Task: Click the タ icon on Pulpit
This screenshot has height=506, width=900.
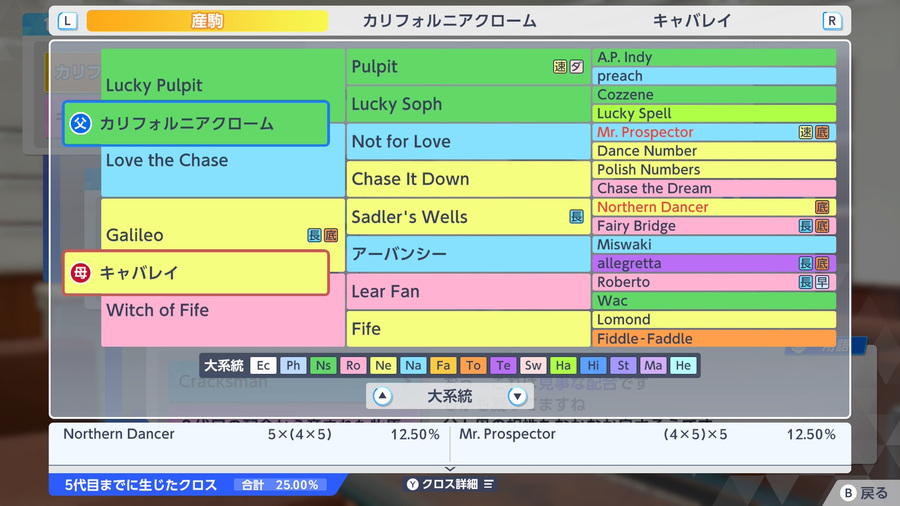Action: (x=576, y=67)
